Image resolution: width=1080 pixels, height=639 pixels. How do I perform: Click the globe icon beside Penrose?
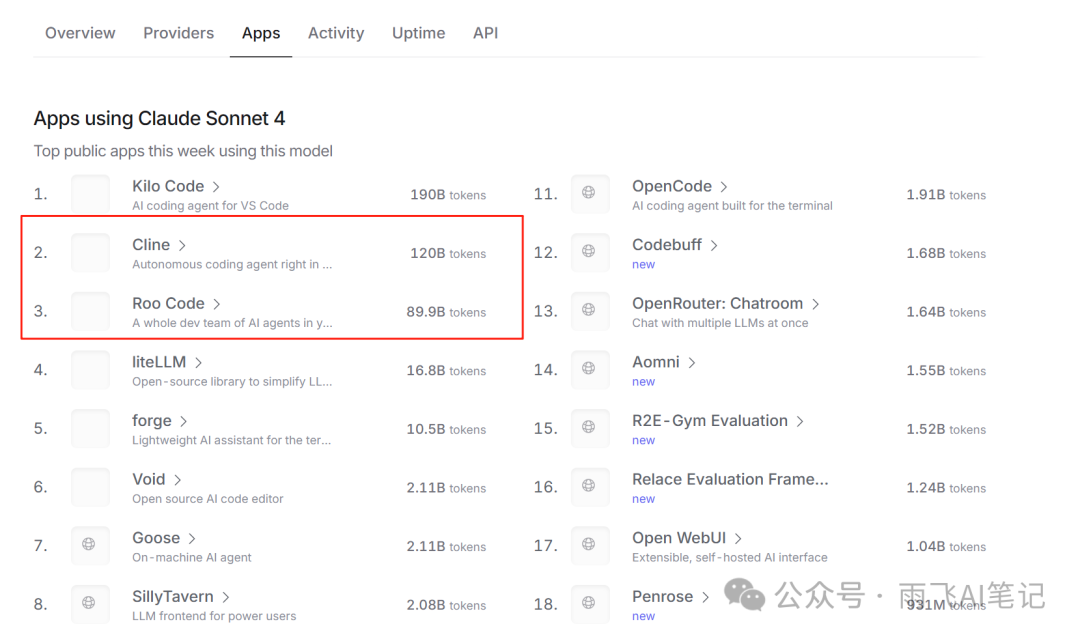pyautogui.click(x=589, y=602)
